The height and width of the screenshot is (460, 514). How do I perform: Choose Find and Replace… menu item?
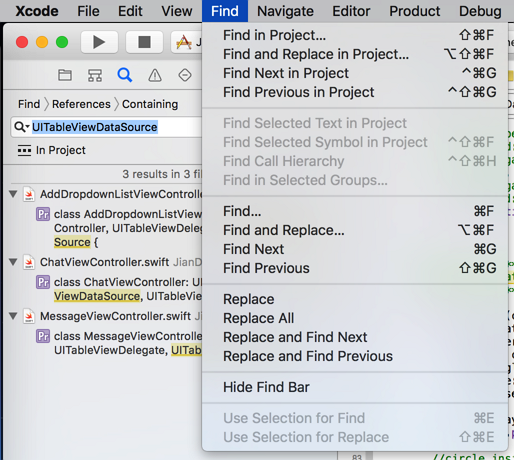click(x=355, y=230)
